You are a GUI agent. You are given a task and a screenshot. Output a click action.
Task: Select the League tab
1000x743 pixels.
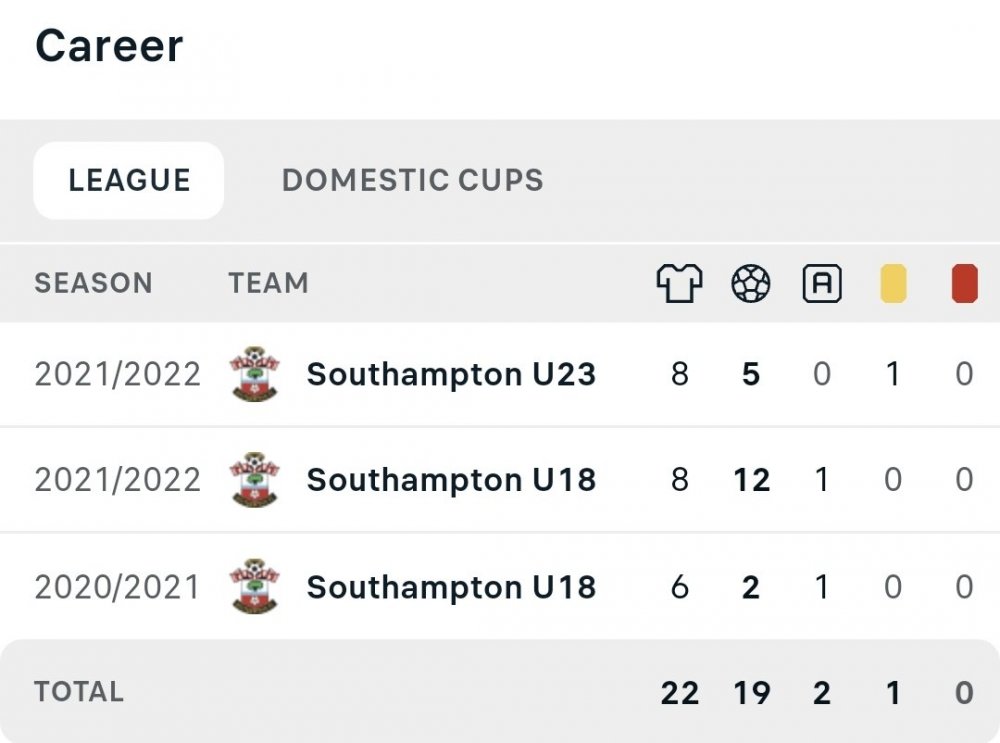tap(129, 180)
